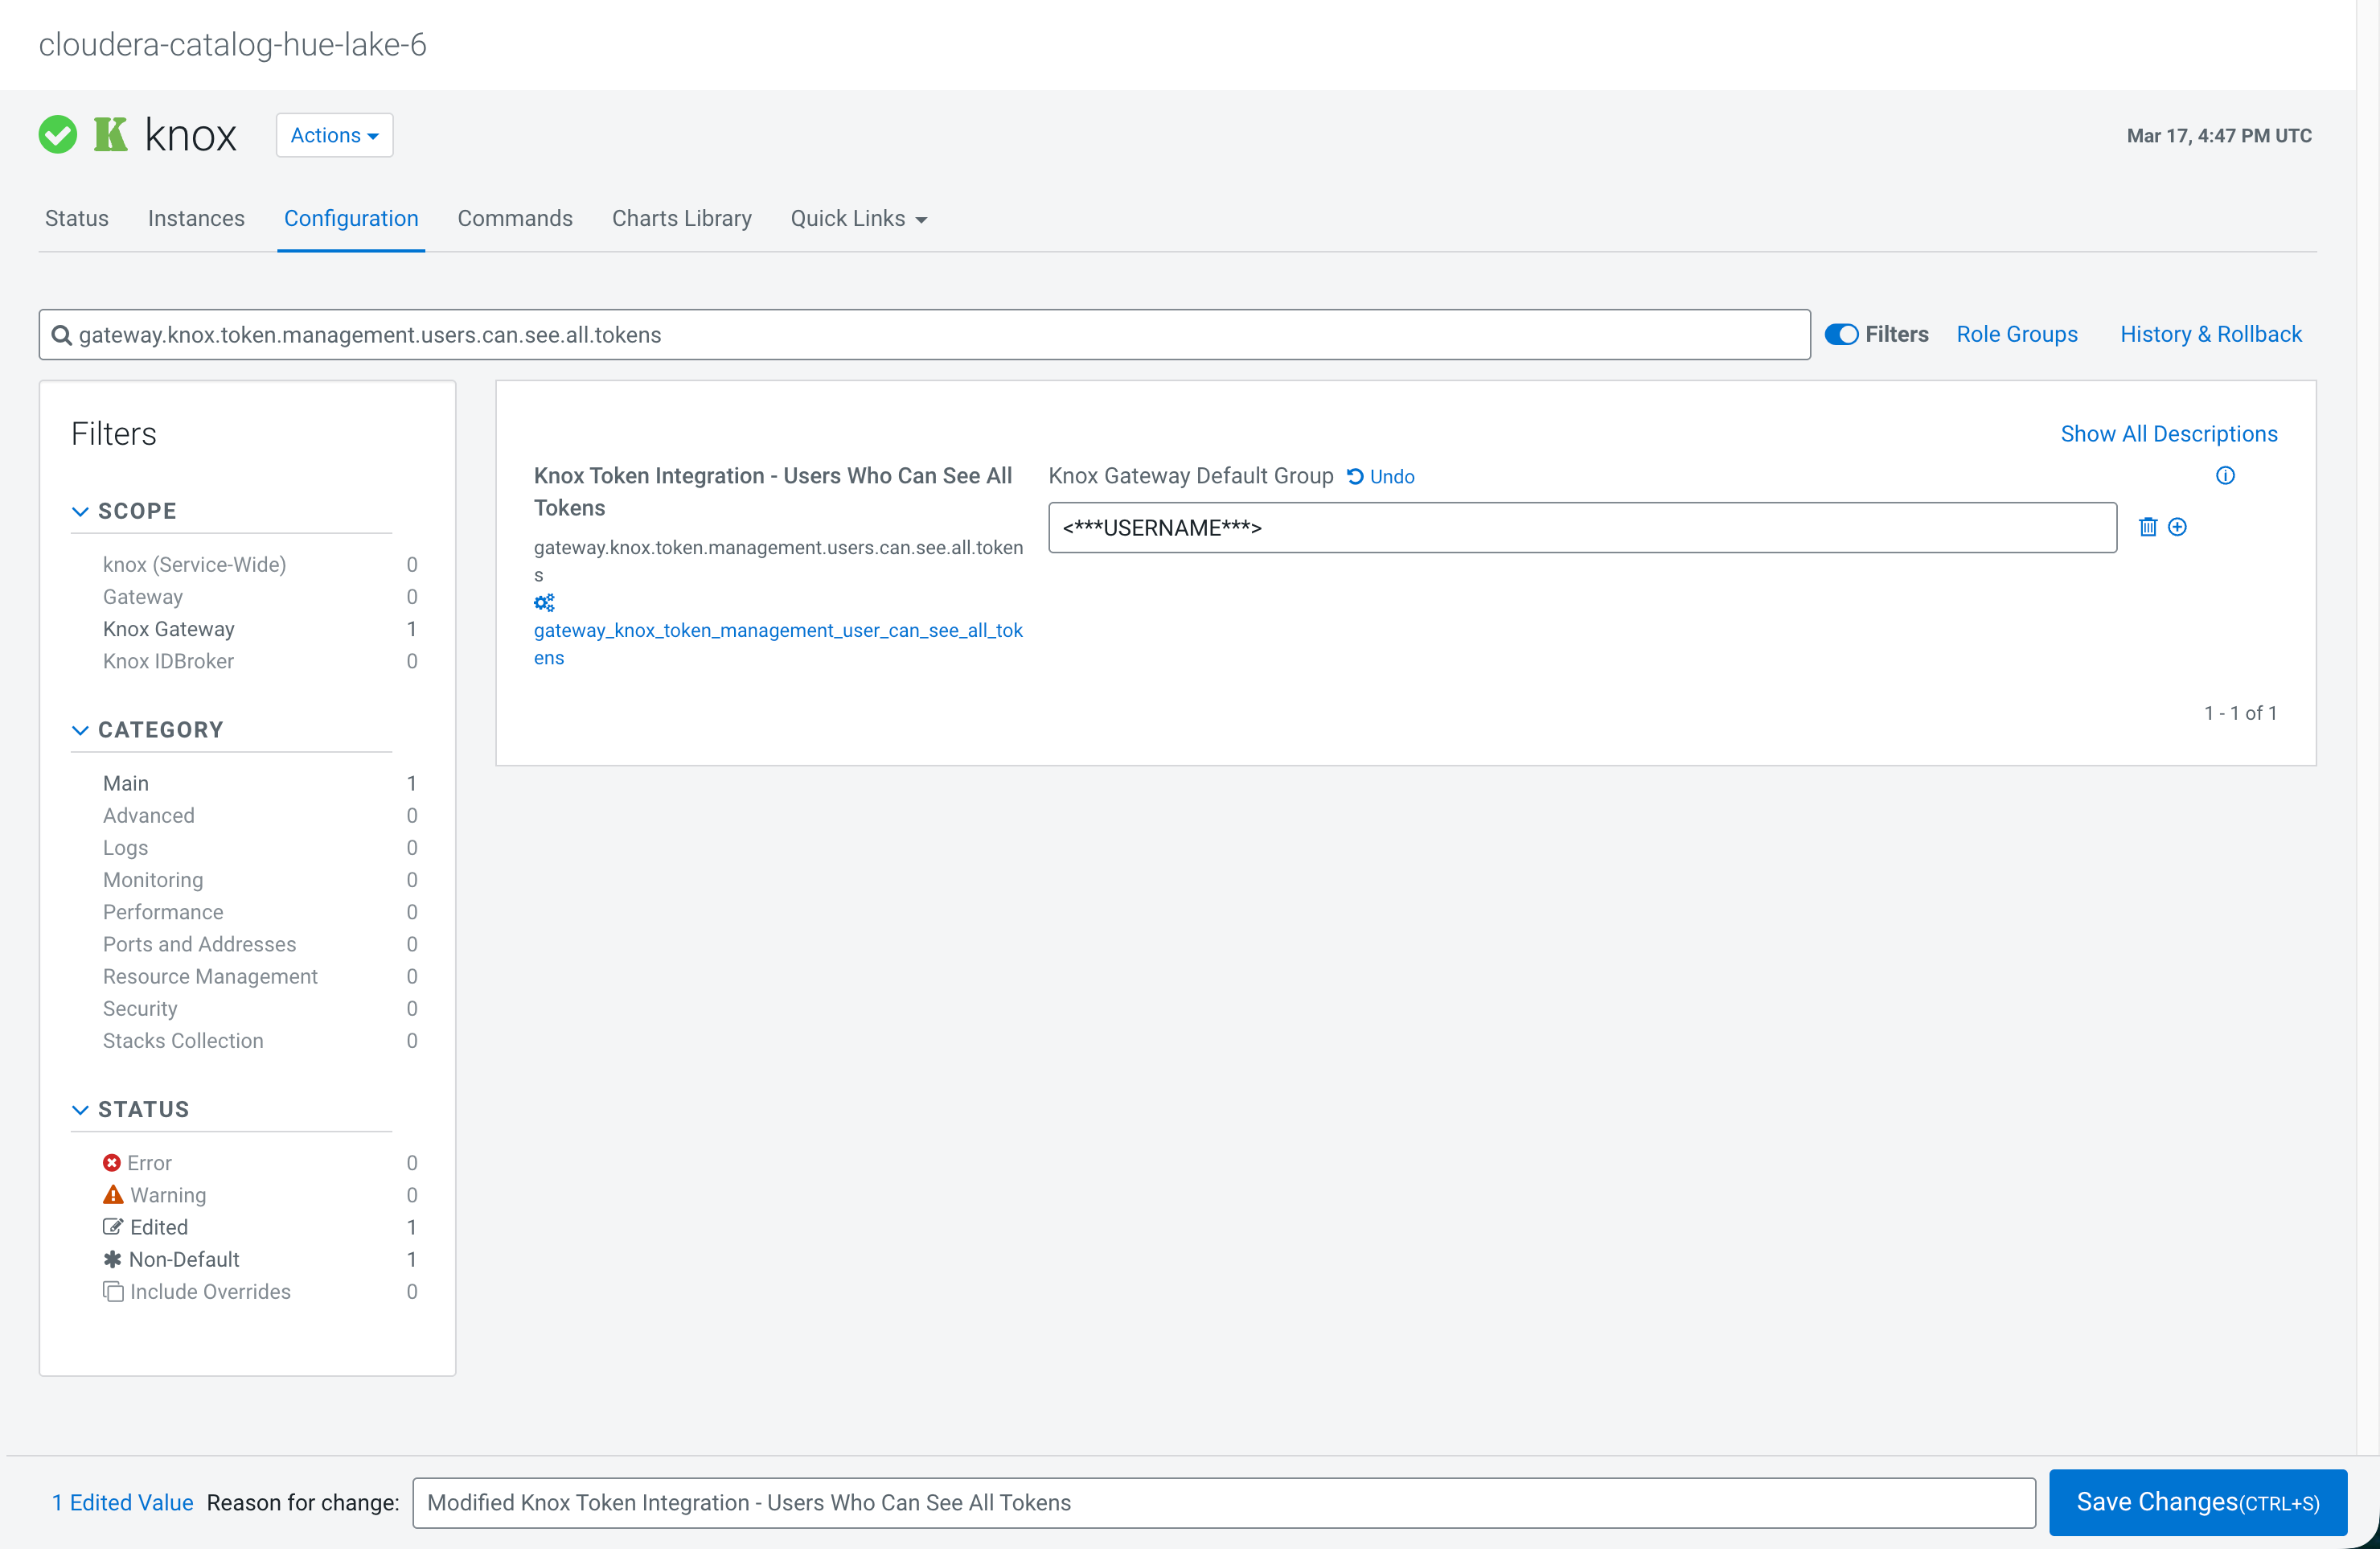The width and height of the screenshot is (2380, 1549).
Task: Toggle the Filters switch off
Action: point(1841,335)
